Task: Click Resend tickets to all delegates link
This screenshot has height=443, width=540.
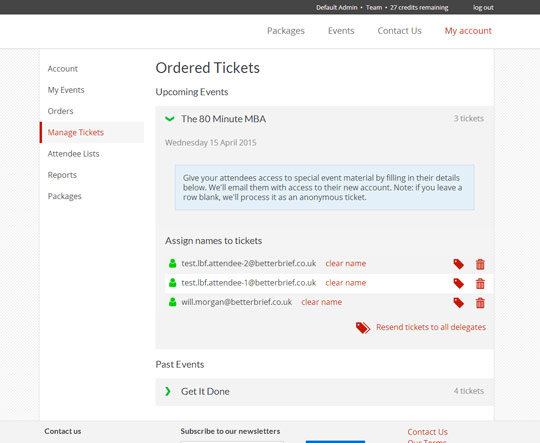Action: 431,327
